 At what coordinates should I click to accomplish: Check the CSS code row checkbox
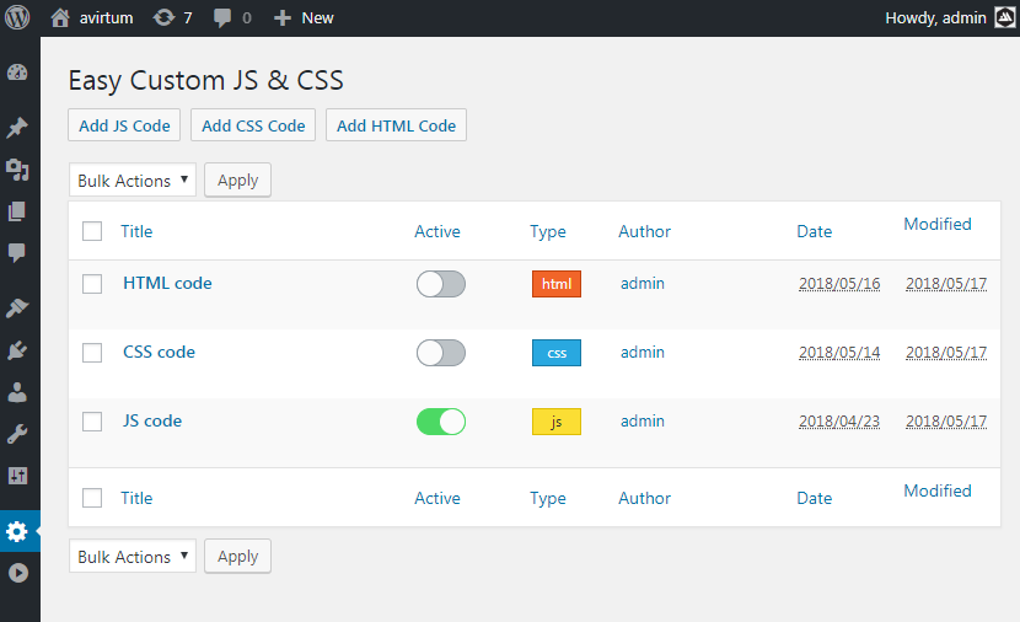(x=92, y=353)
